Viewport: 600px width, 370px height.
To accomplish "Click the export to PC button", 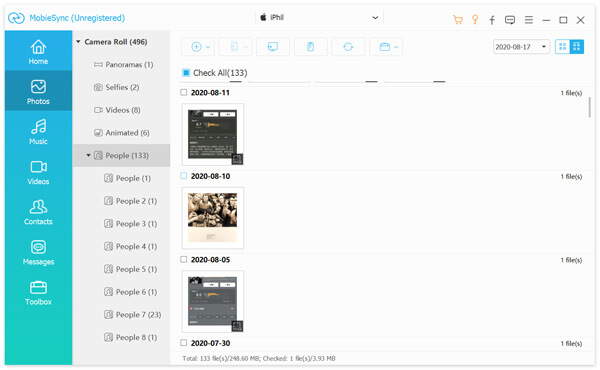I will click(x=273, y=47).
